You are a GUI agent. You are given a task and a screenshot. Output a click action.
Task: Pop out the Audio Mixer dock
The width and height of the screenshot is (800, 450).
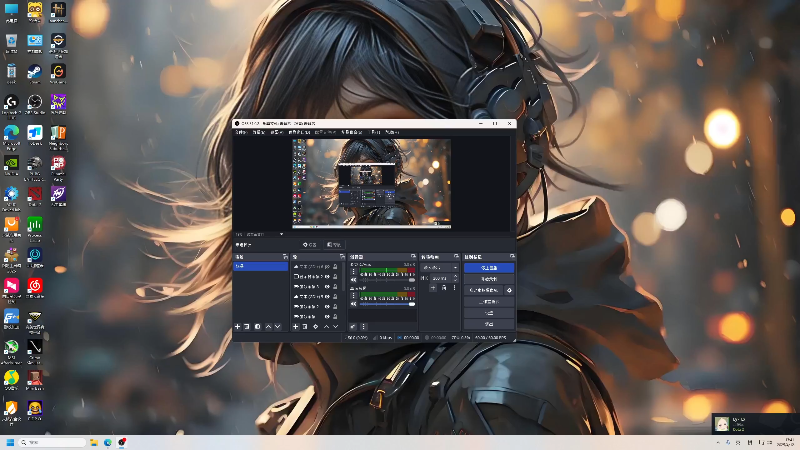click(x=413, y=257)
